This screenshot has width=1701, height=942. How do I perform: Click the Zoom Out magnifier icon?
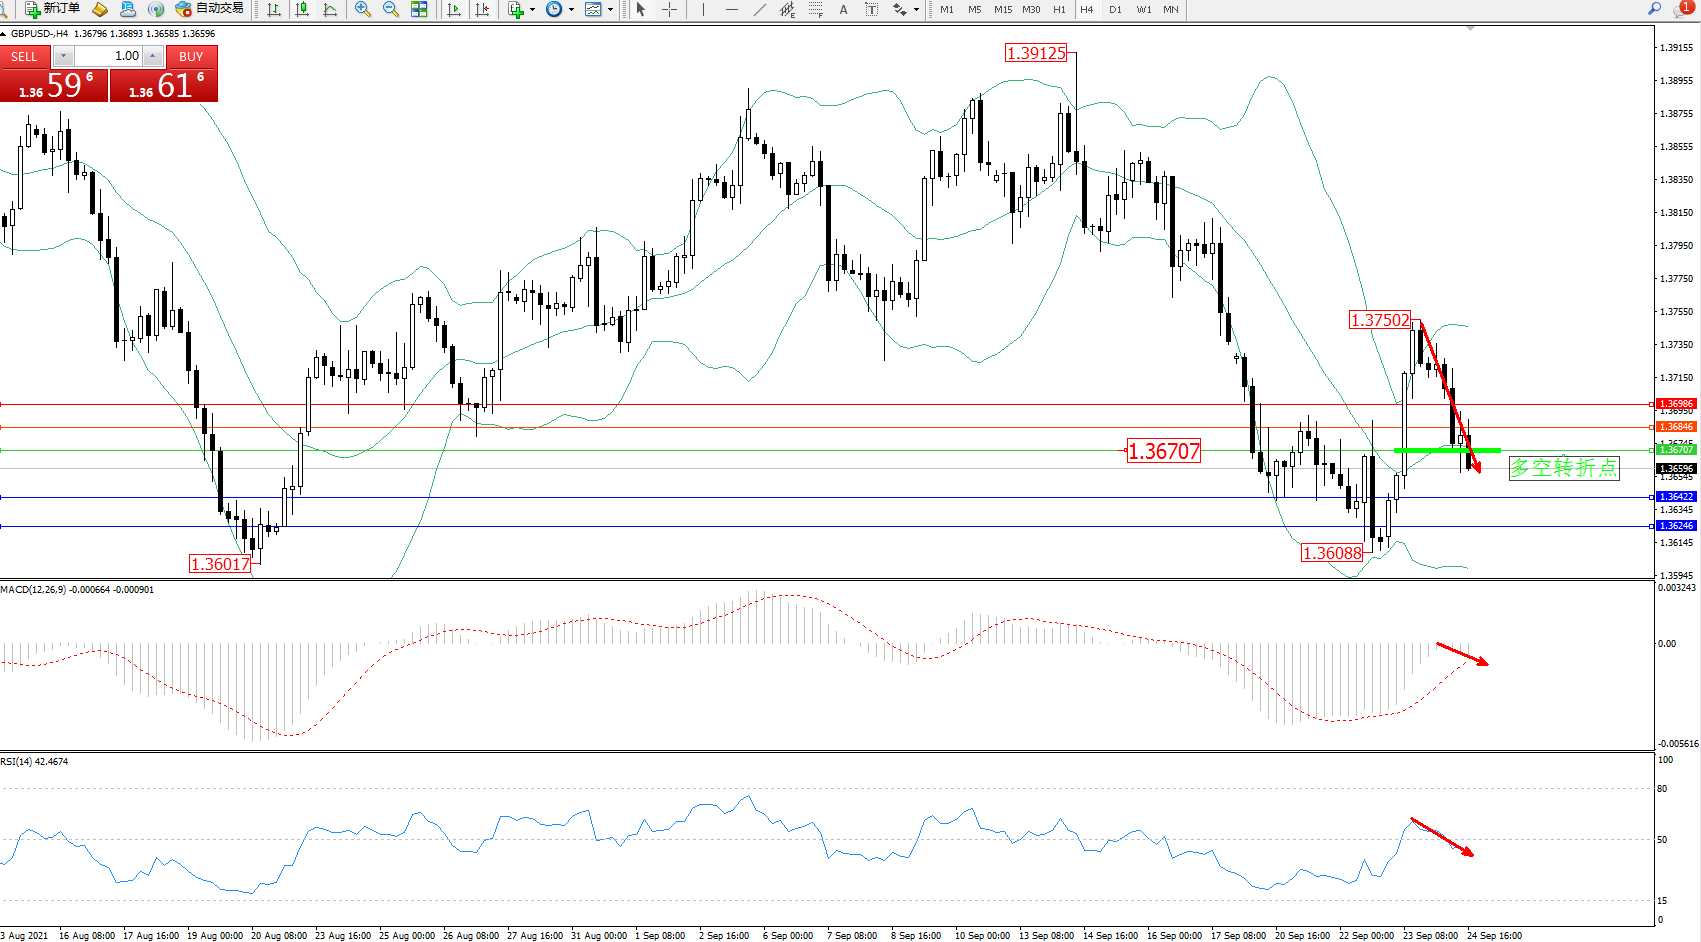[390, 9]
